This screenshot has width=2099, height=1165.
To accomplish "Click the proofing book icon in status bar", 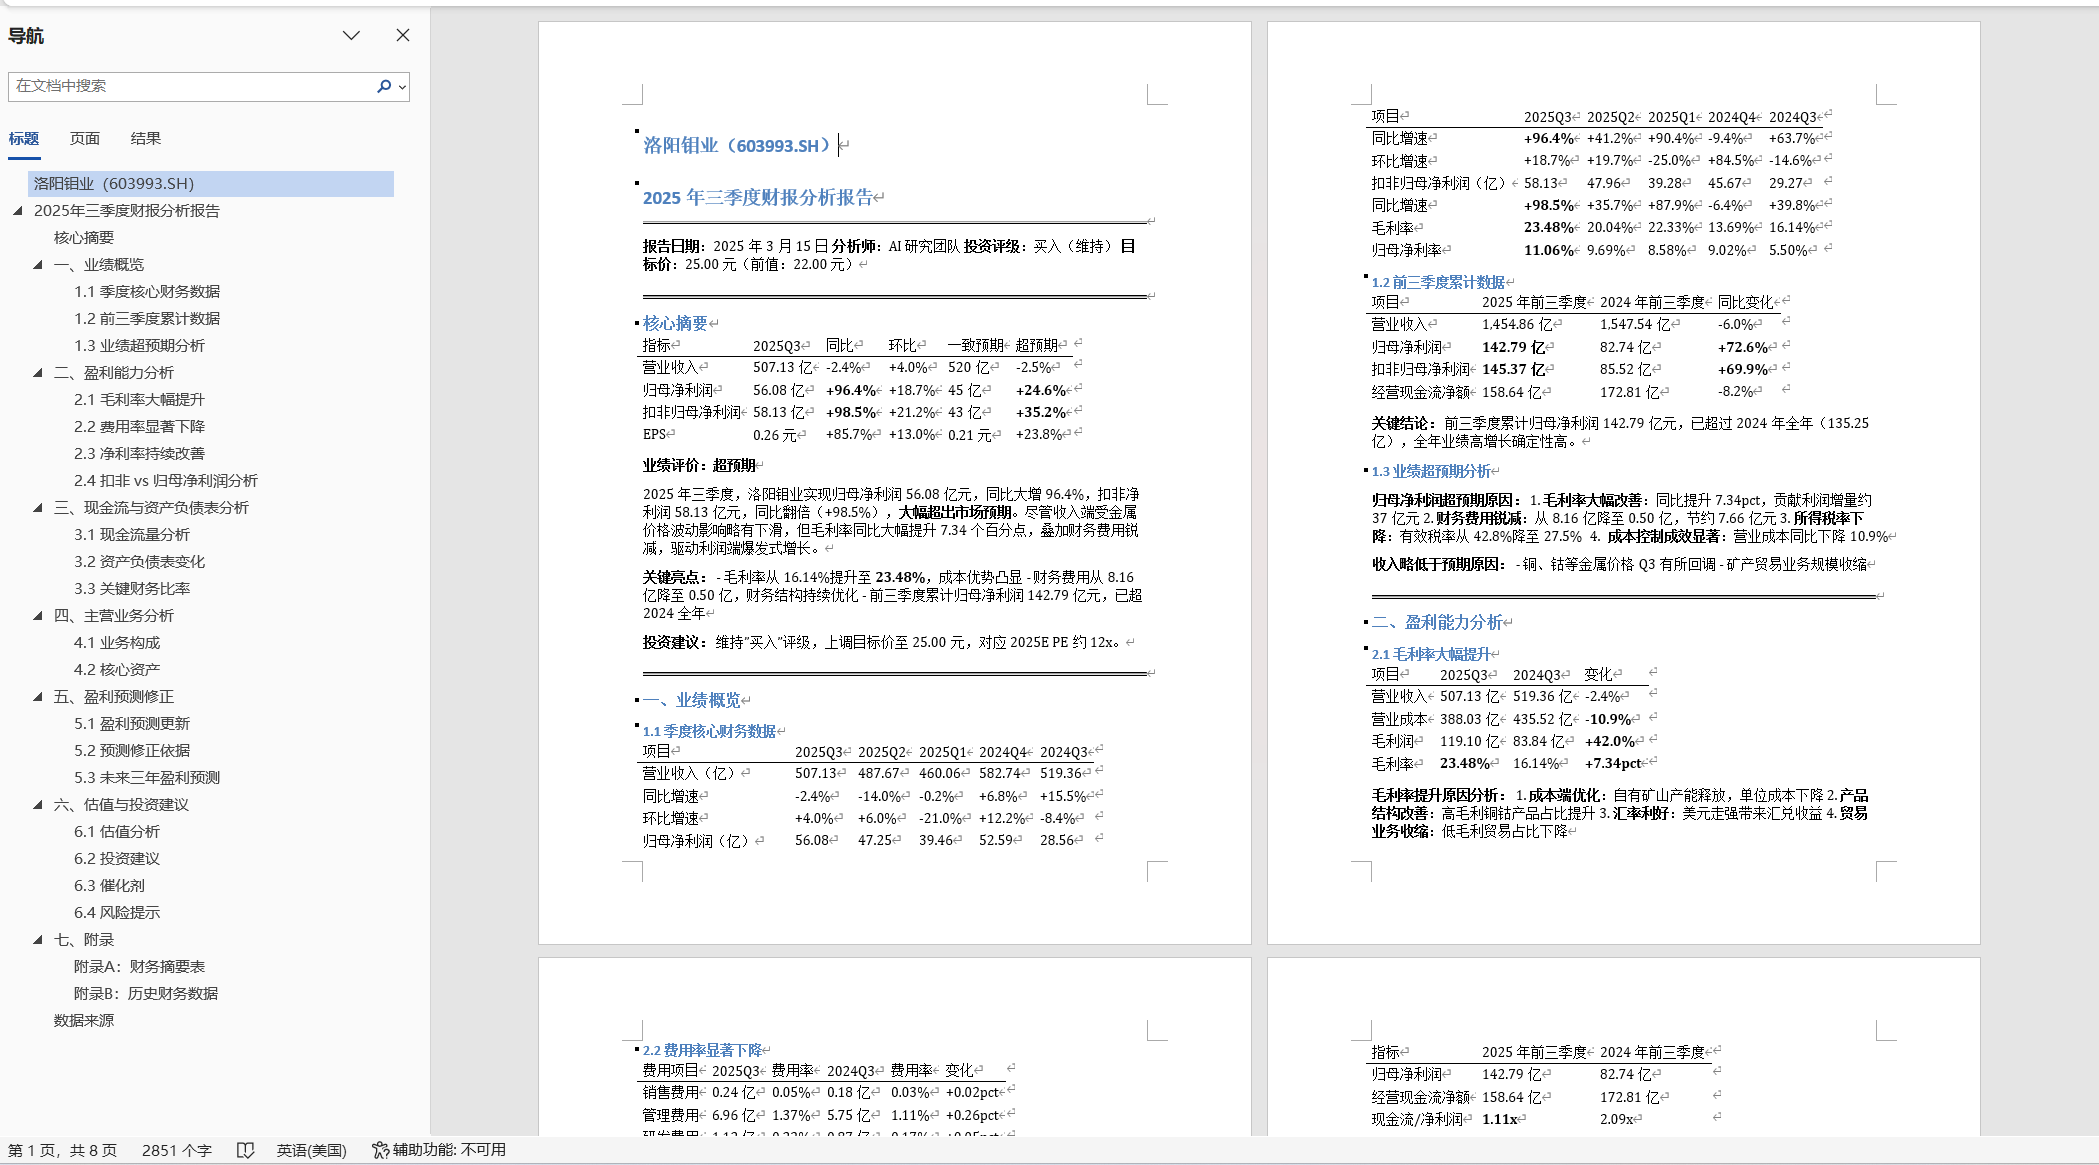I will (245, 1150).
